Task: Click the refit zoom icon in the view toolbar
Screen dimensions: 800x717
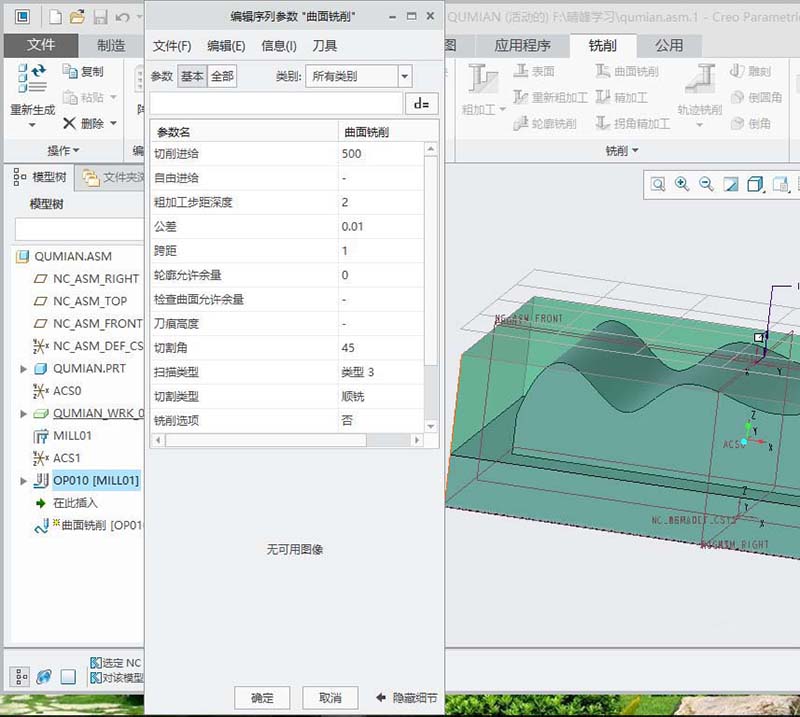Action: [x=658, y=184]
